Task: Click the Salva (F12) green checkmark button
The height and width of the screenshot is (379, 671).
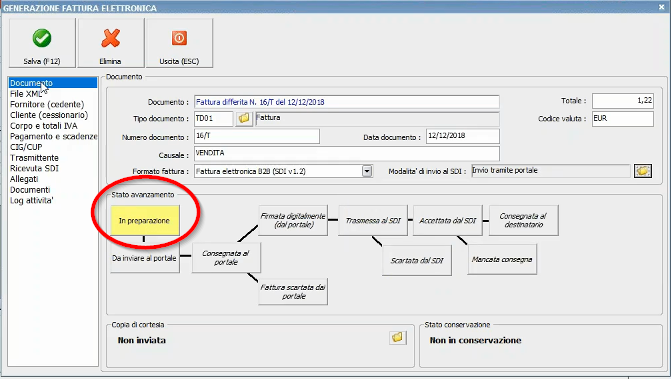Action: tap(42, 43)
